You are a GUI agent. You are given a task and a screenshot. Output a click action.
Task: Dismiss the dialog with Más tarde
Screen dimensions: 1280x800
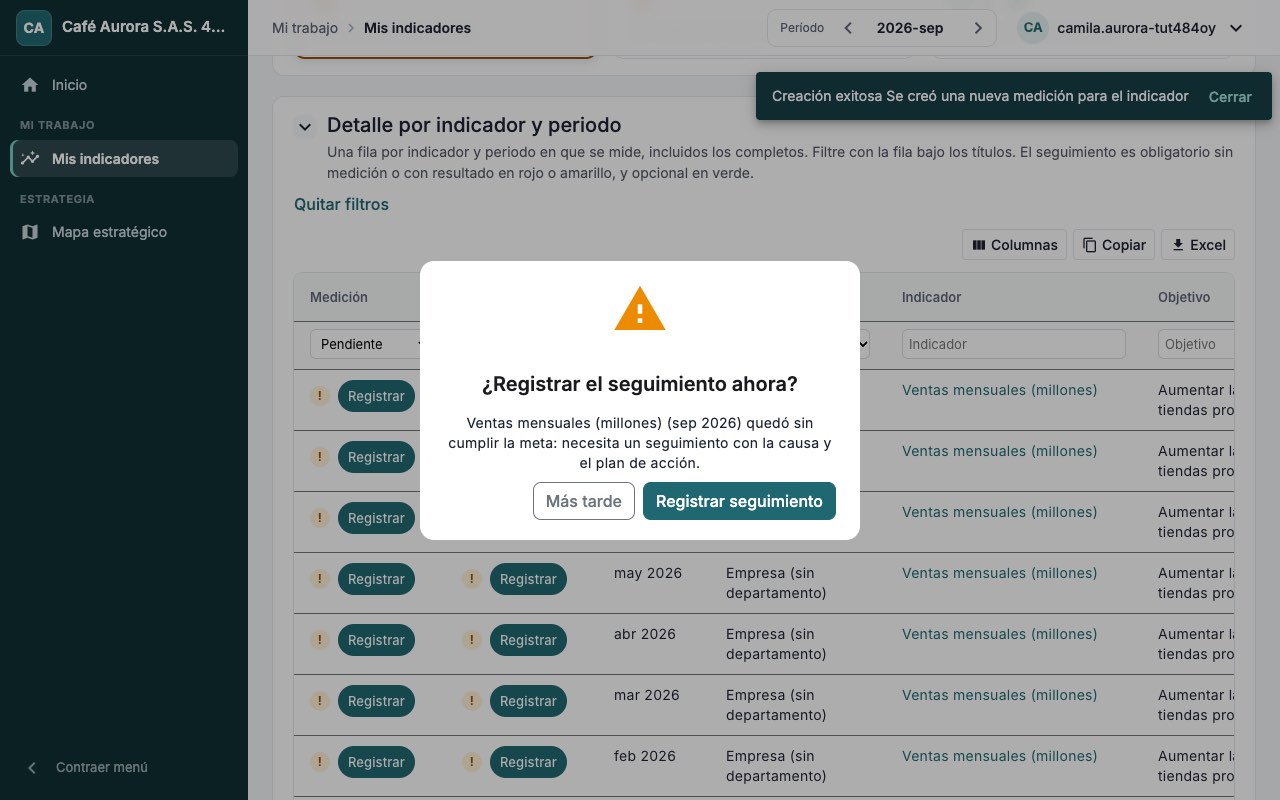pyautogui.click(x=584, y=501)
